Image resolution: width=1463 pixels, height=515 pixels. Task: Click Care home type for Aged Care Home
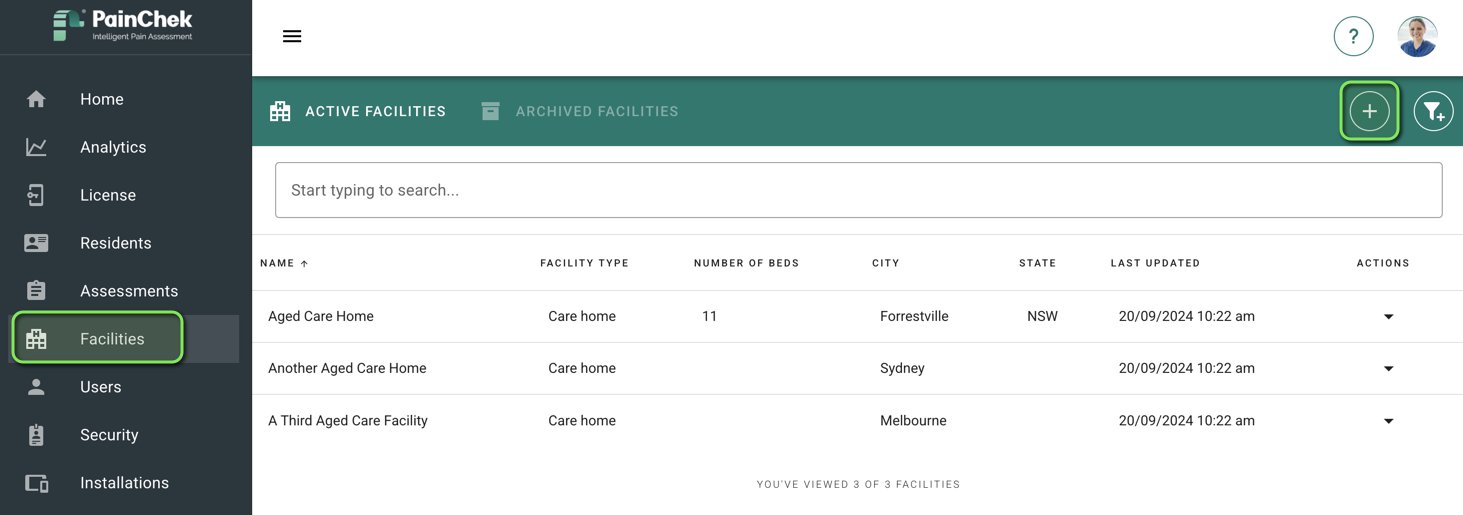(x=582, y=316)
